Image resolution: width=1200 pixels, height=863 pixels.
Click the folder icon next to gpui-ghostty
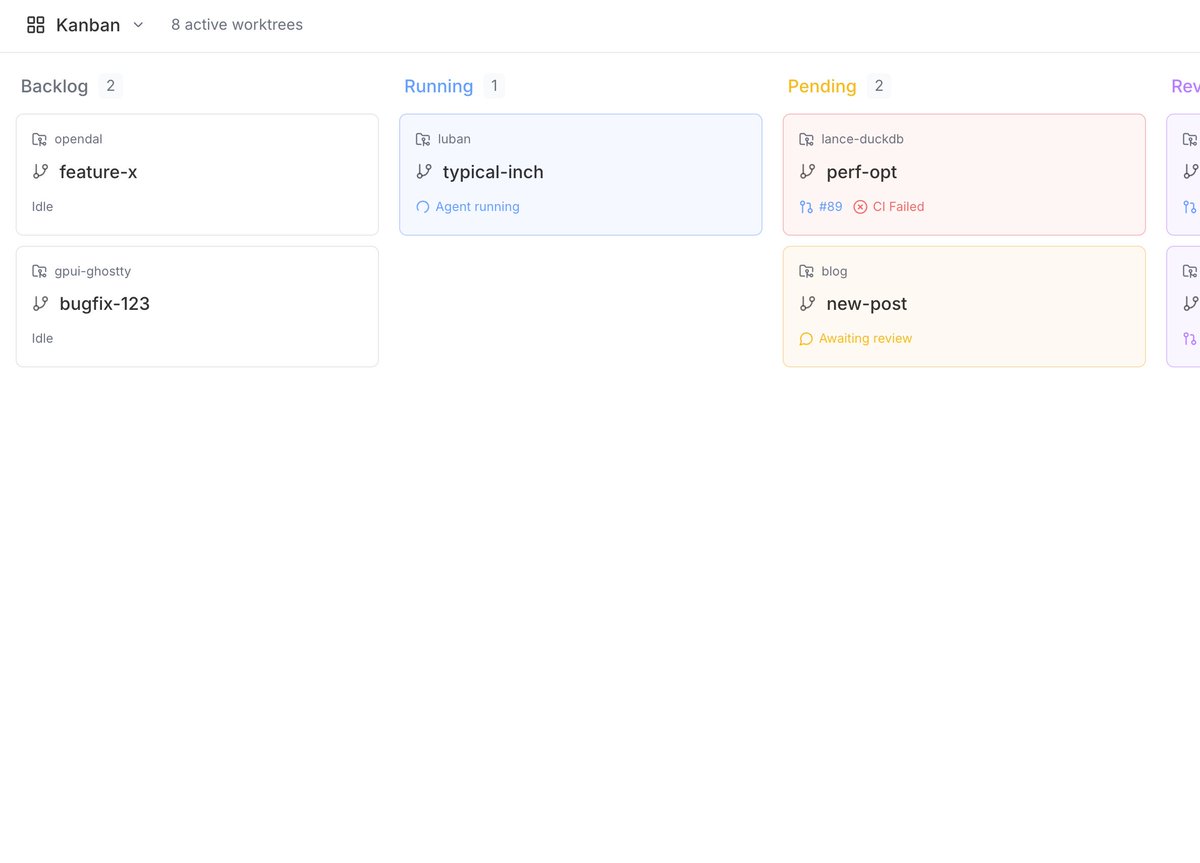pos(39,271)
